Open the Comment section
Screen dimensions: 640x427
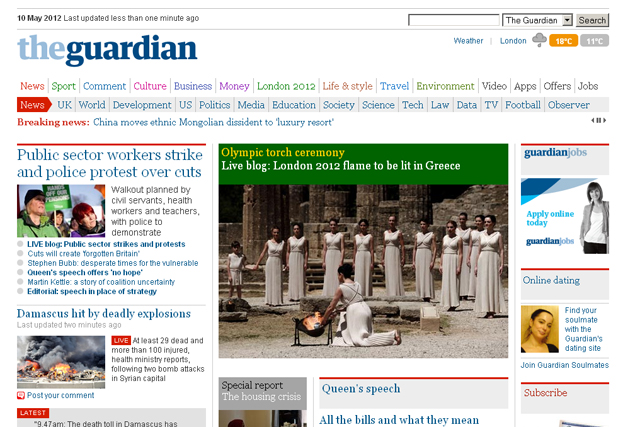(104, 86)
